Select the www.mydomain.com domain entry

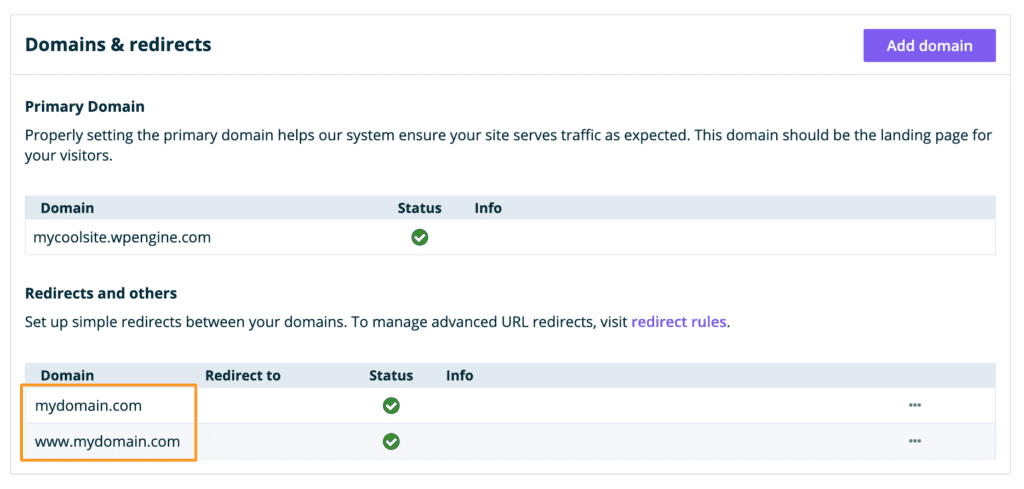(107, 441)
